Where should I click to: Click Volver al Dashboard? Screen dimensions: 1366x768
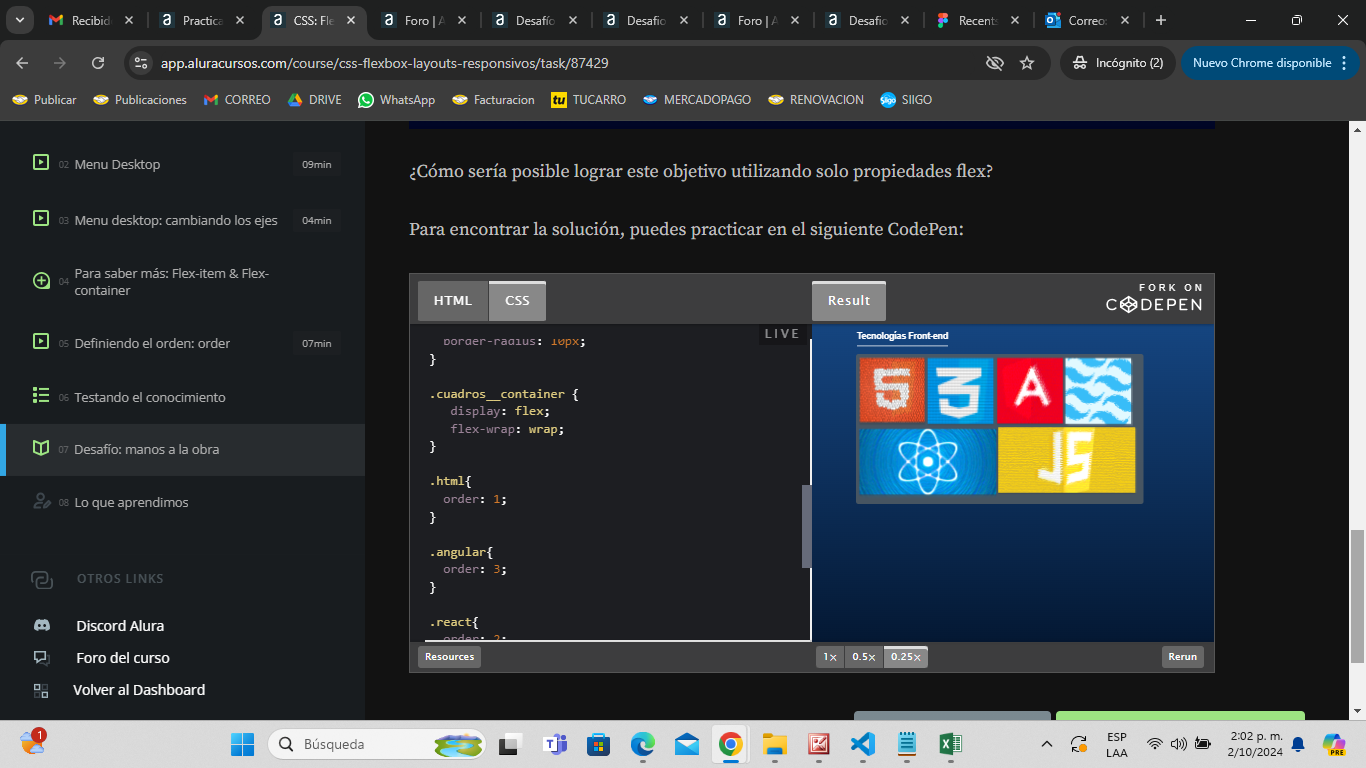[139, 690]
